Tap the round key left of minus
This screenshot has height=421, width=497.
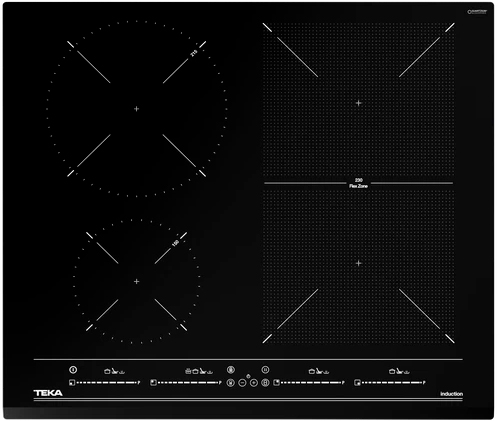[x=230, y=383]
